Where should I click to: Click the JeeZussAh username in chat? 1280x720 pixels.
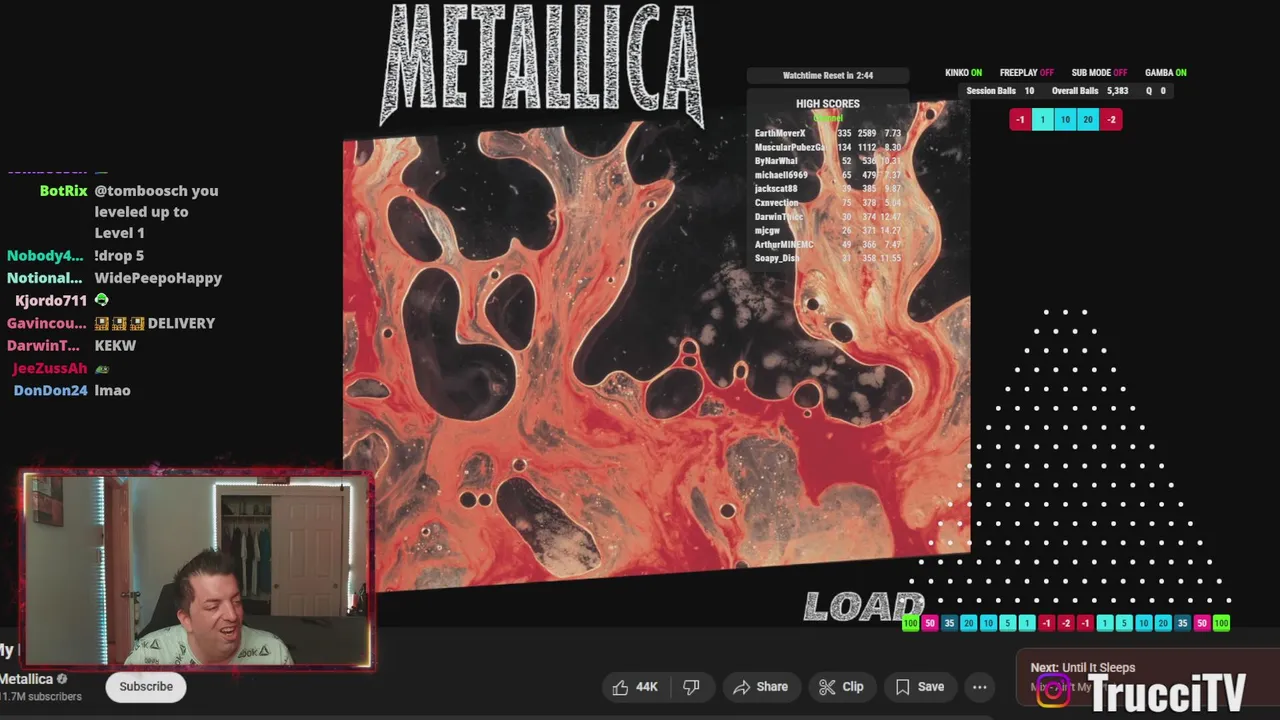[x=50, y=369]
